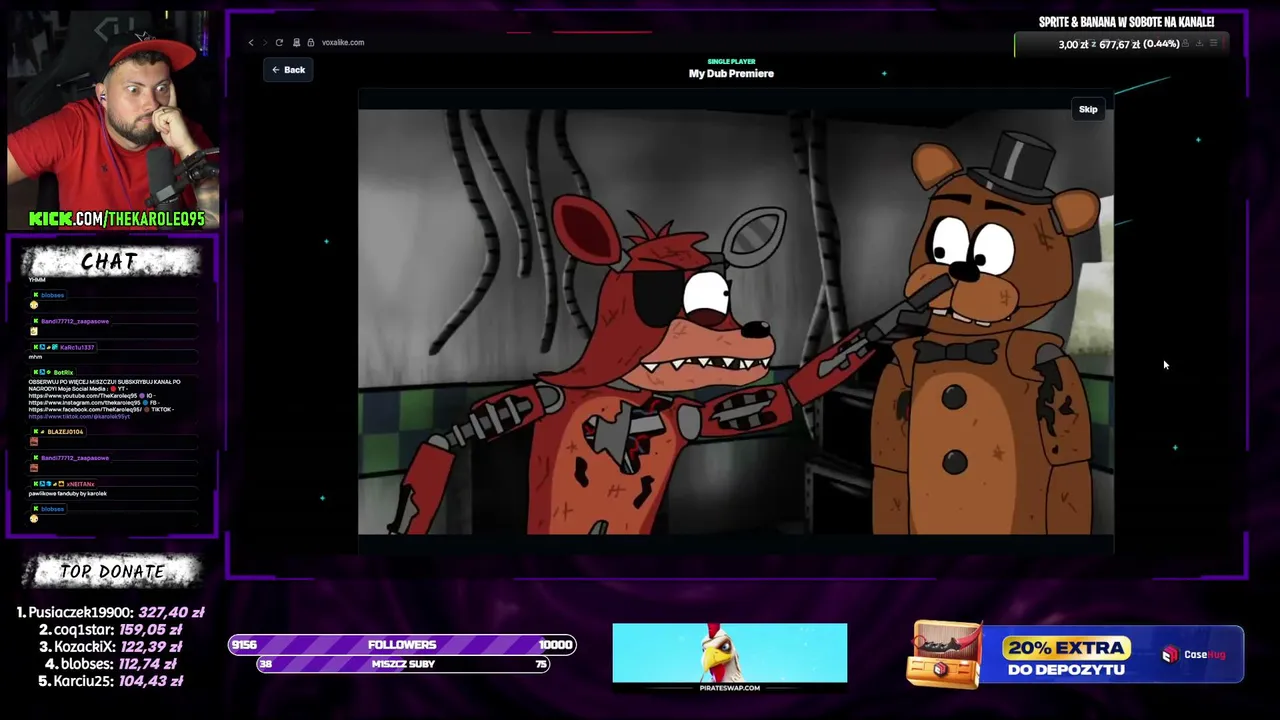Viewport: 1280px width, 720px height.
Task: Click the Back button
Action: (288, 70)
